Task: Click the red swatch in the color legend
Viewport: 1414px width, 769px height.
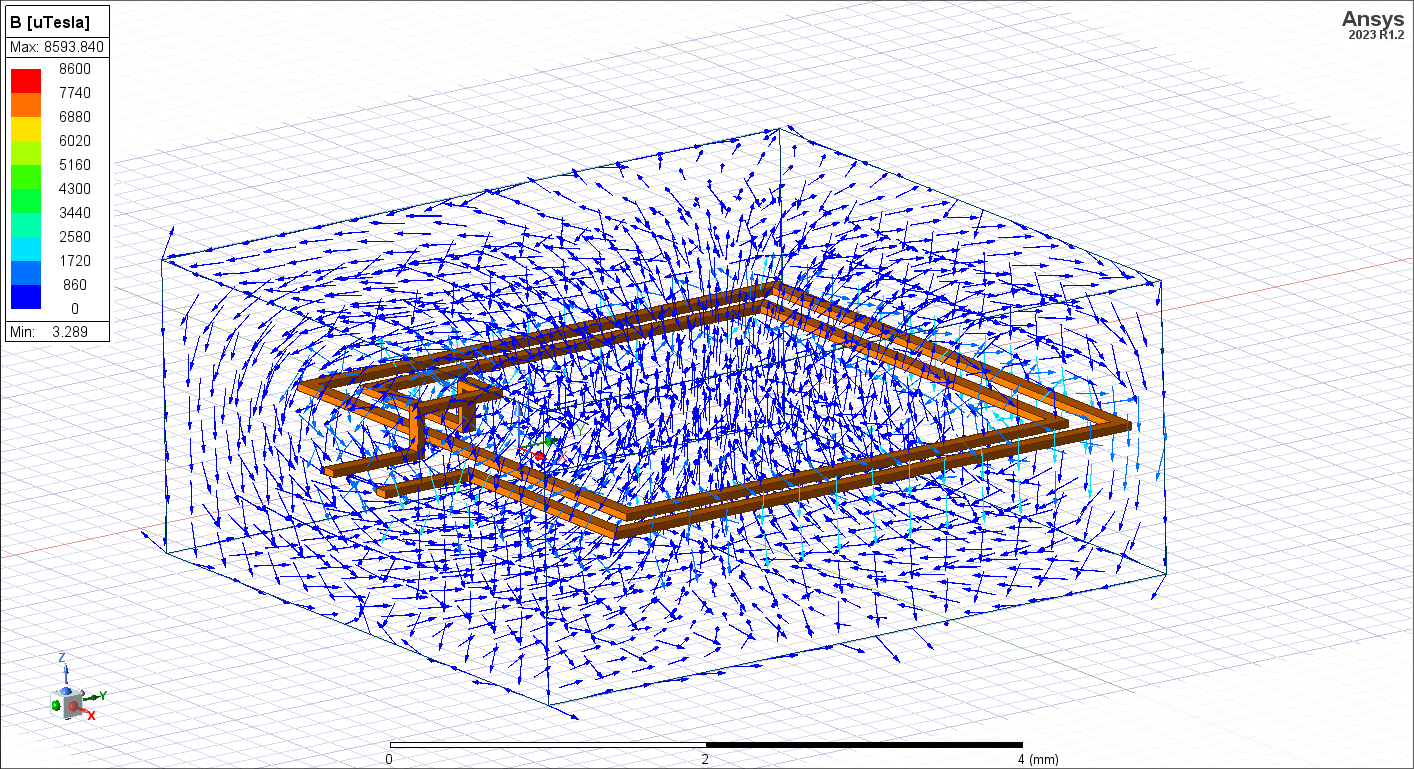Action: click(26, 80)
